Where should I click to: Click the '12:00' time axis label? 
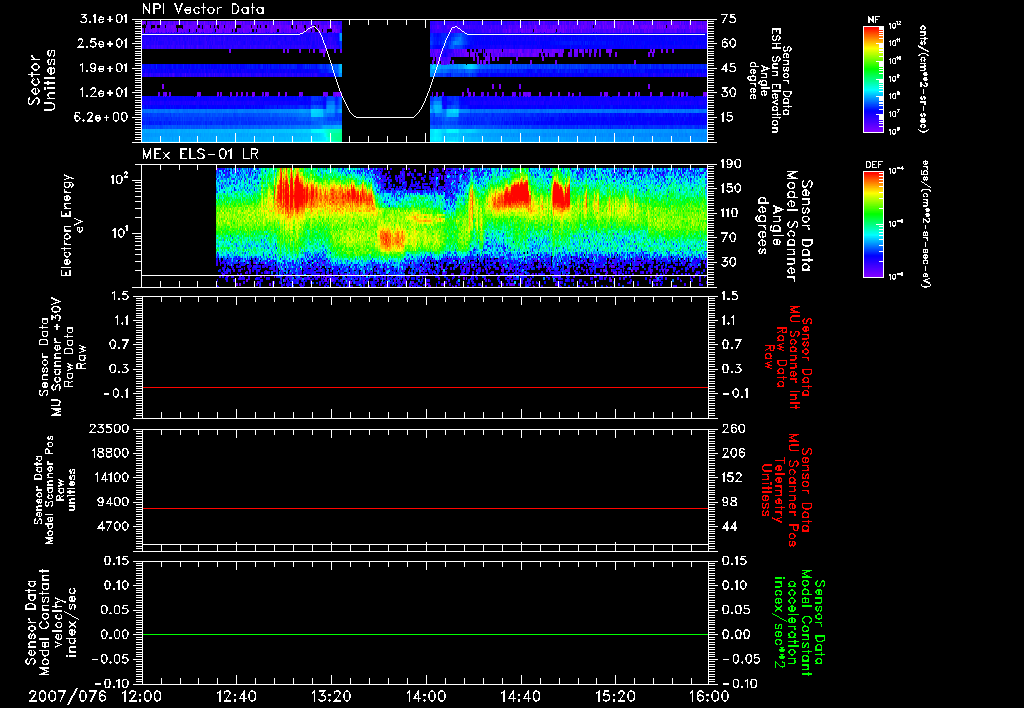click(x=141, y=696)
